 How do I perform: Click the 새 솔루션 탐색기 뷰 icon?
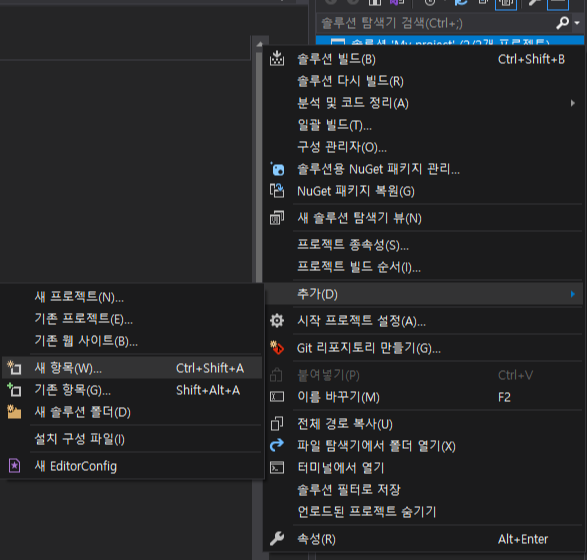277,218
